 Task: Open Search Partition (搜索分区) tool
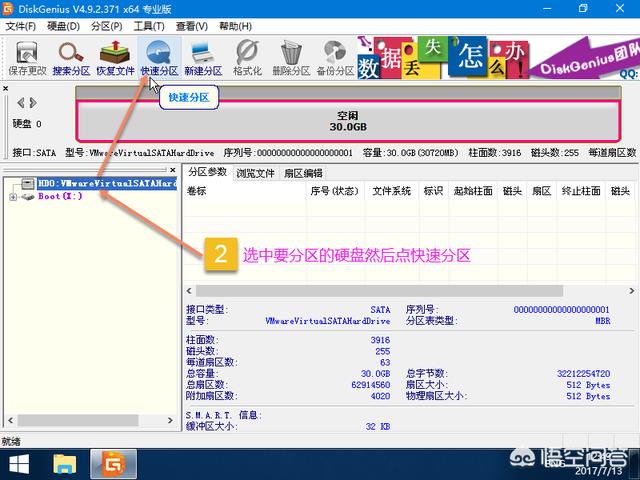coord(71,58)
